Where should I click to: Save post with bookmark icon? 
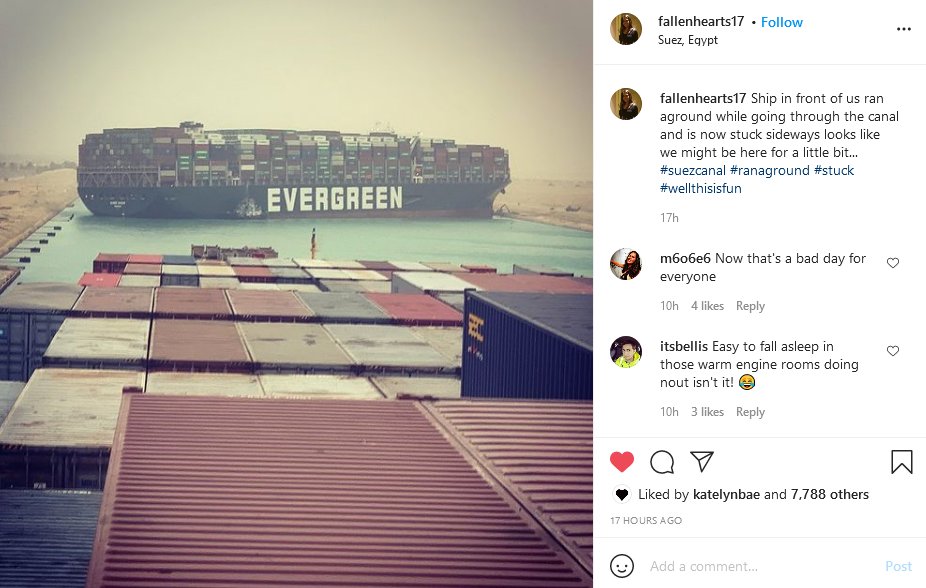point(902,462)
